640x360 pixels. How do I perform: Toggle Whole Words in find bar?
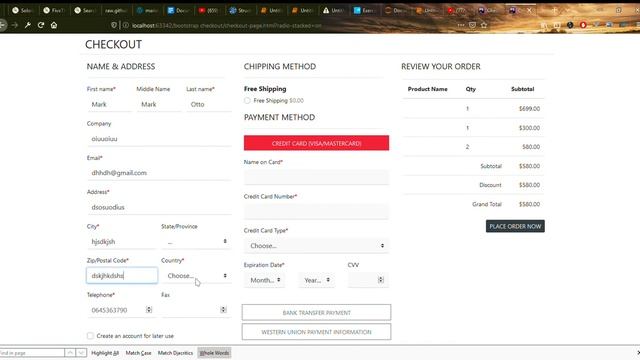pos(214,353)
